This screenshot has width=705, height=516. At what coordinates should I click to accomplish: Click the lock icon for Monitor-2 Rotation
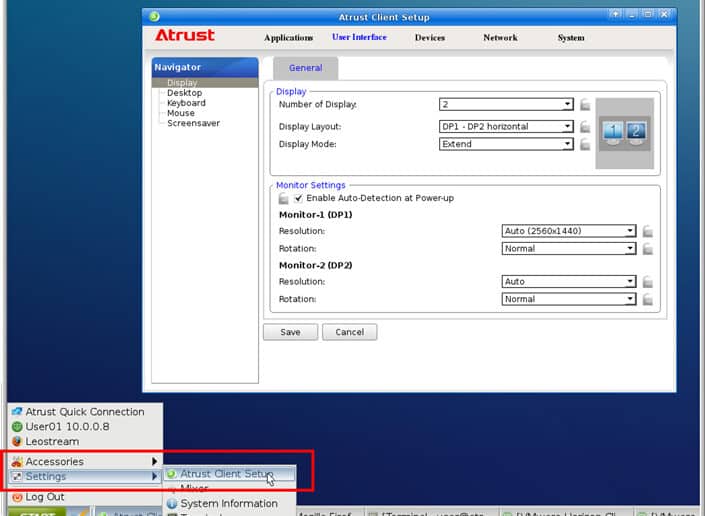[x=647, y=299]
